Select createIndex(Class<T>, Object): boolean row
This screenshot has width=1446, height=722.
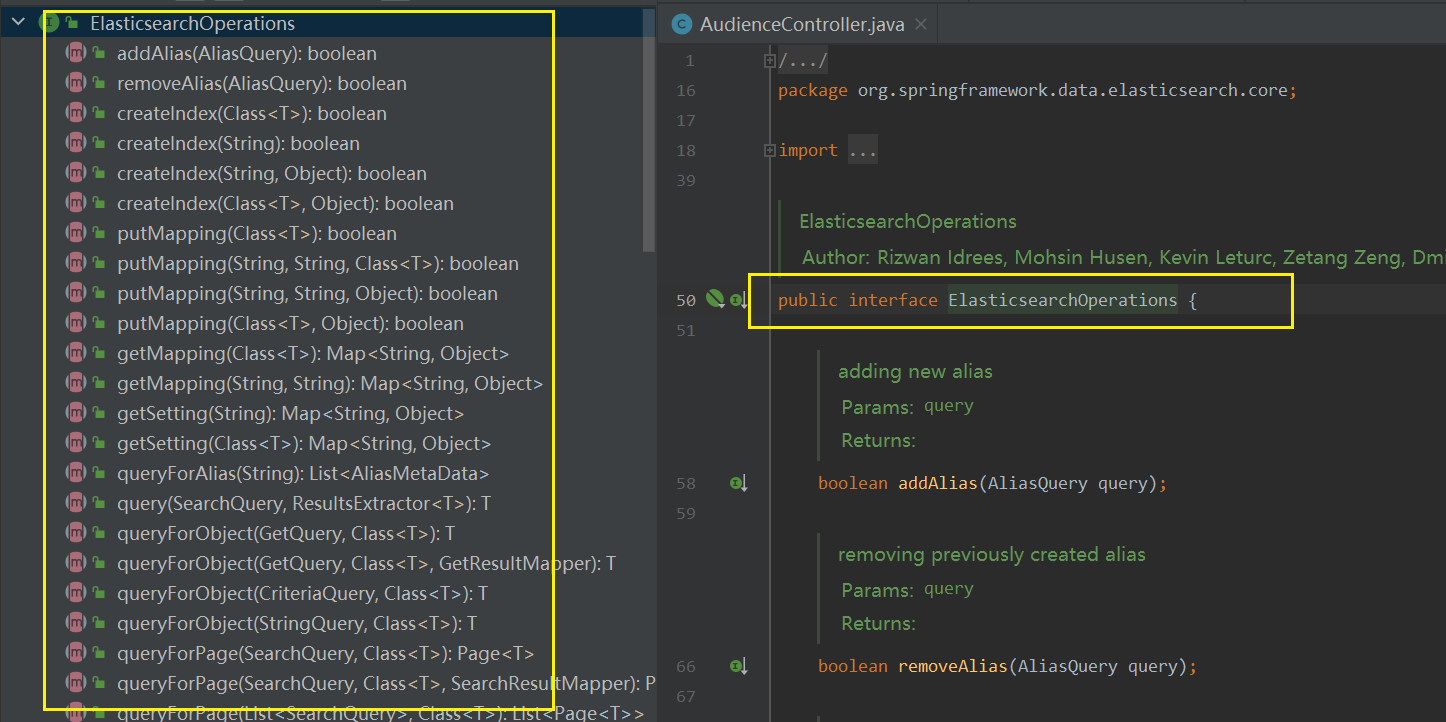tap(285, 203)
